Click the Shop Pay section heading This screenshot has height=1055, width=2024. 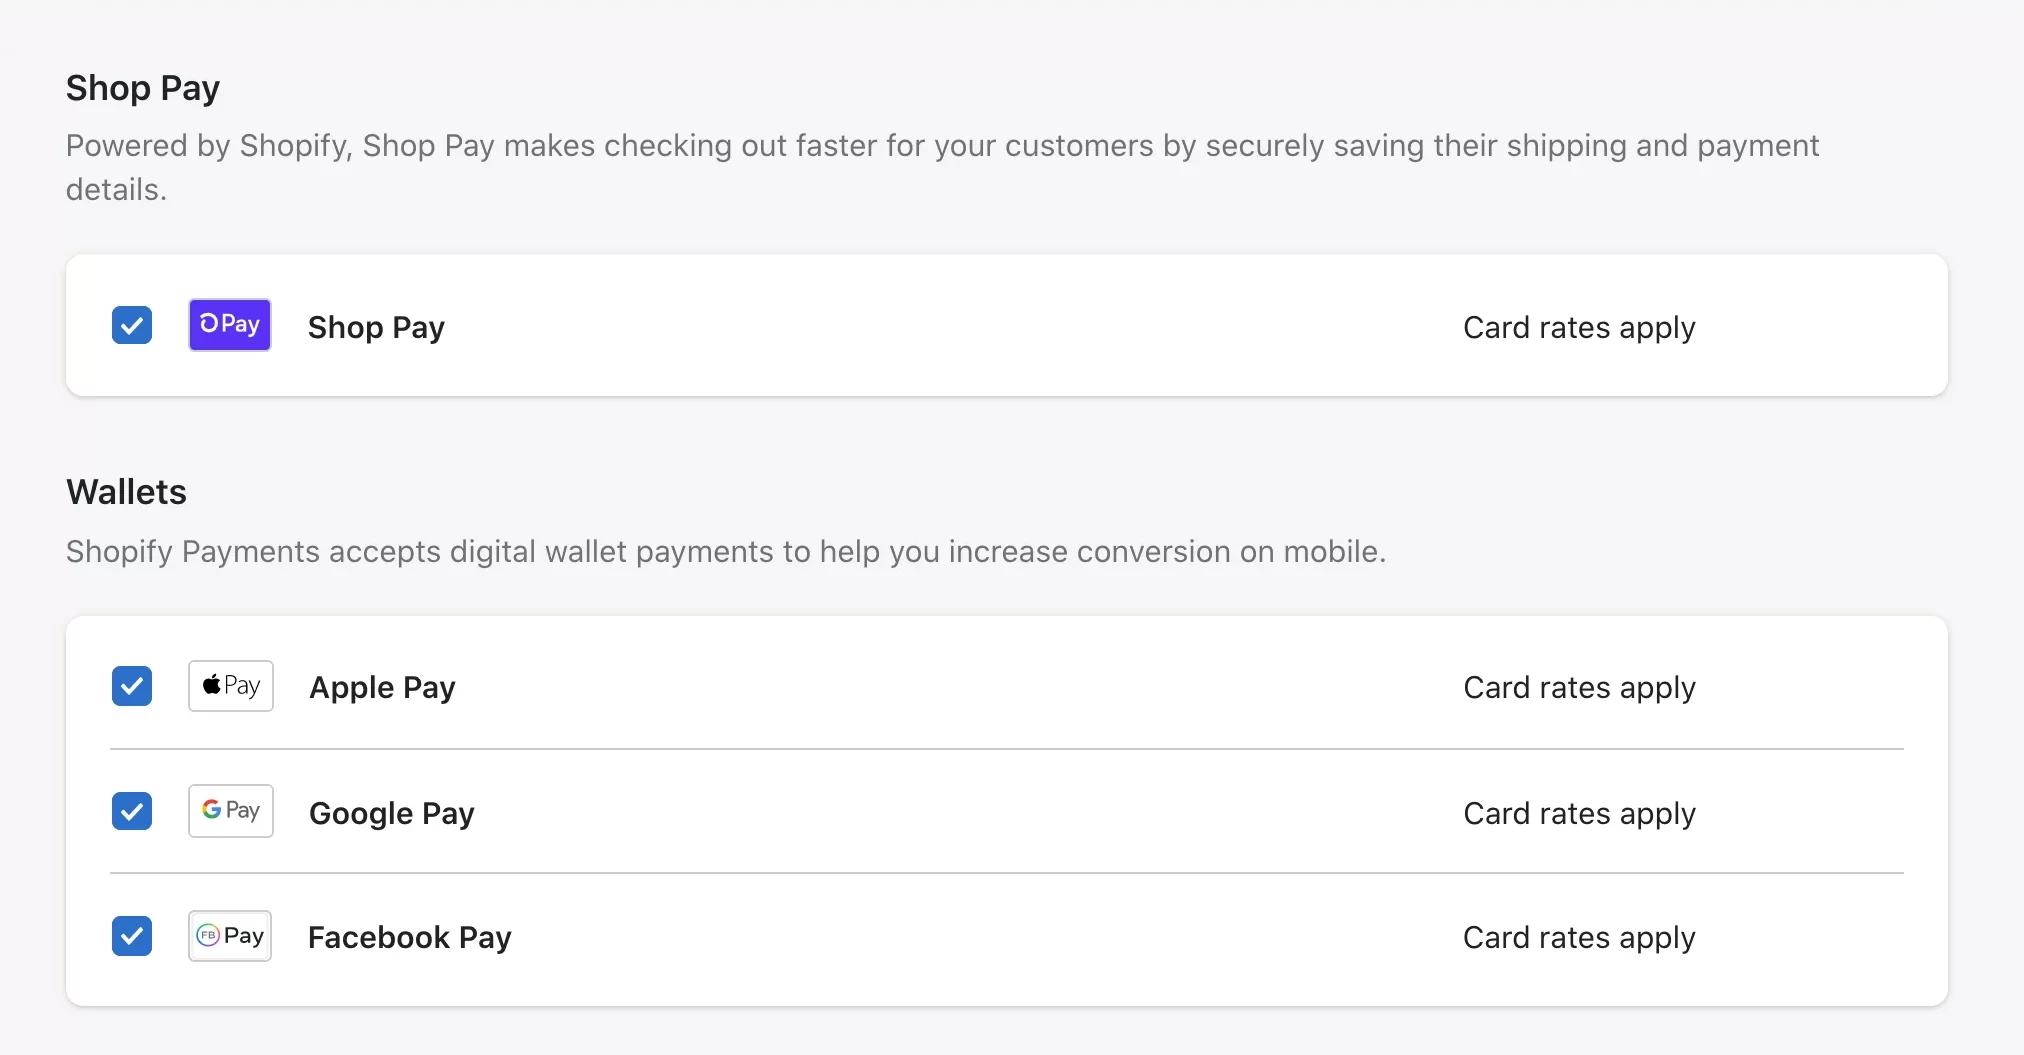tap(143, 88)
